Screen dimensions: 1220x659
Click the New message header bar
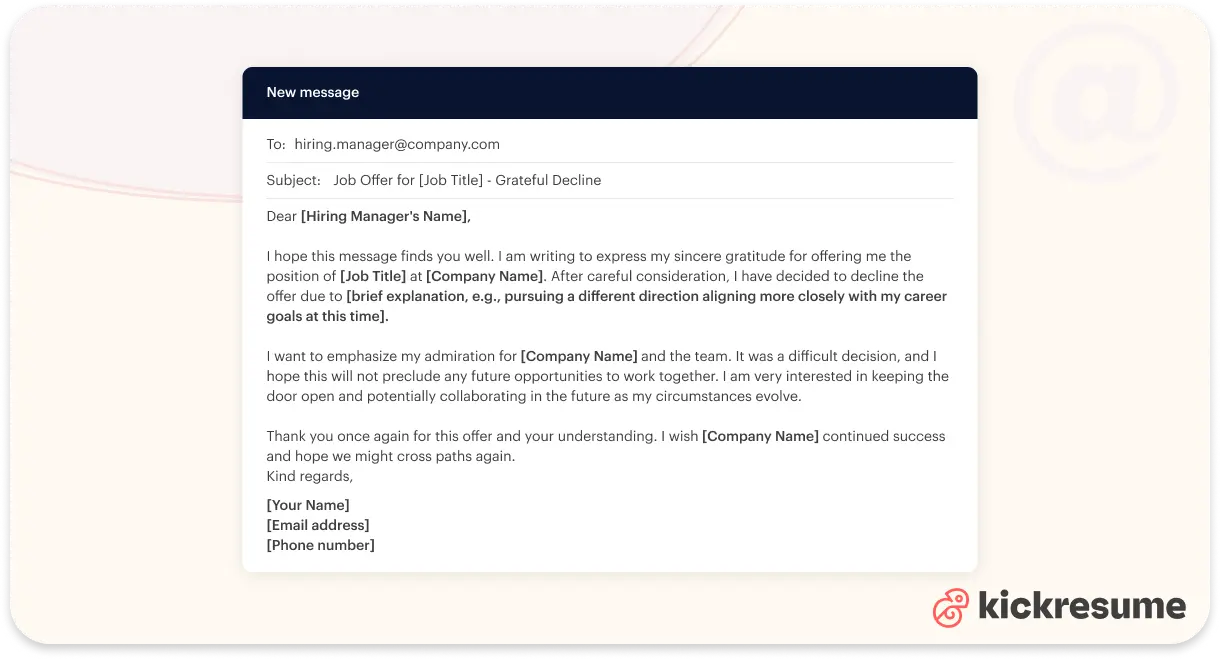point(609,93)
